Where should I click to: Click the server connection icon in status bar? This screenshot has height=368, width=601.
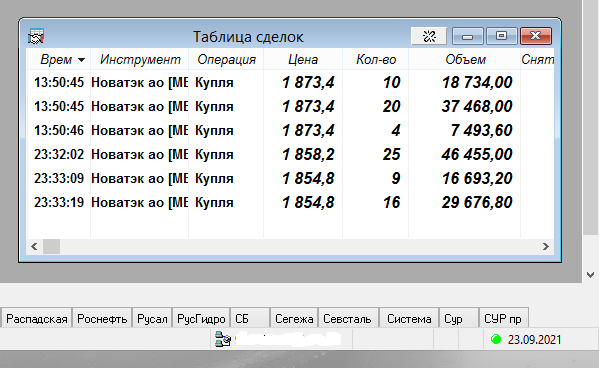pyautogui.click(x=223, y=339)
